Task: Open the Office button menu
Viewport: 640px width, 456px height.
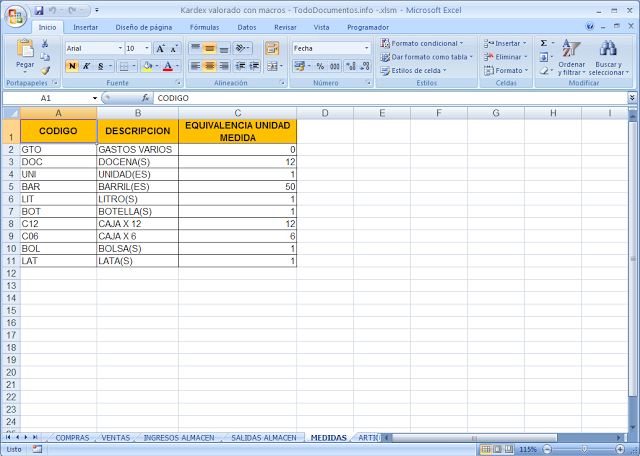Action: (x=16, y=16)
